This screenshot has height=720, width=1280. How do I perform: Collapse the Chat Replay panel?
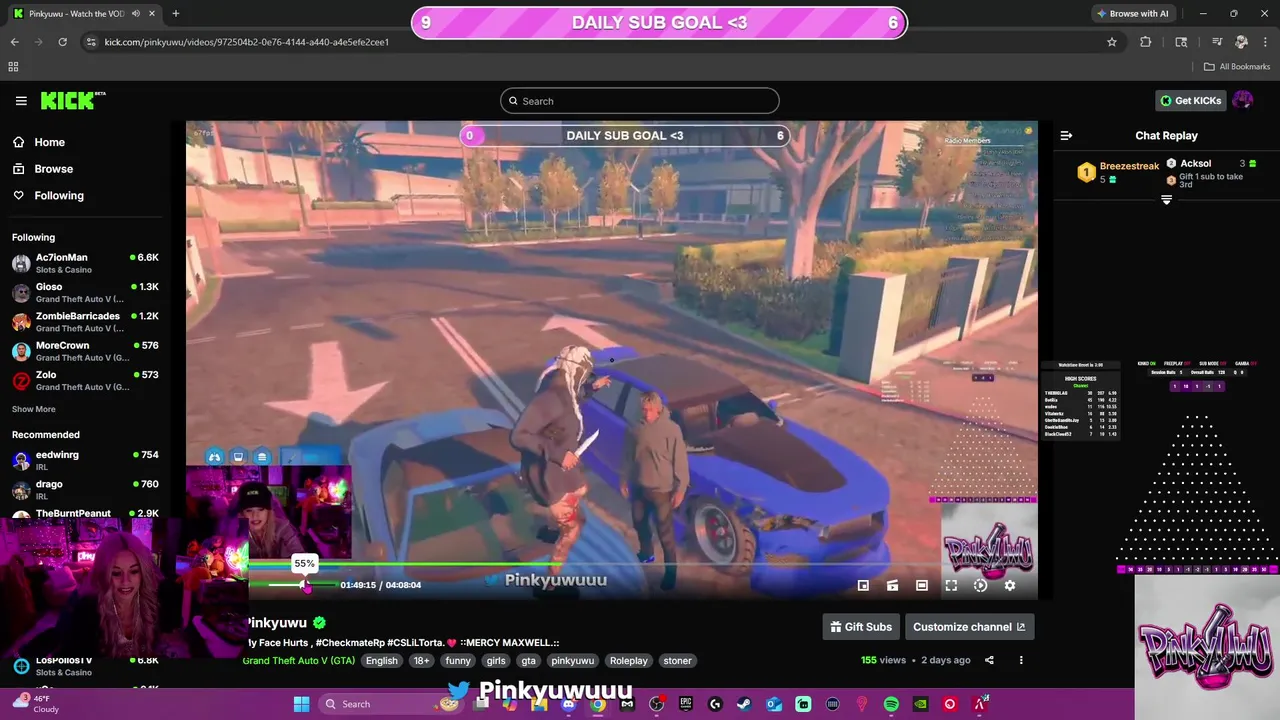pyautogui.click(x=1066, y=135)
